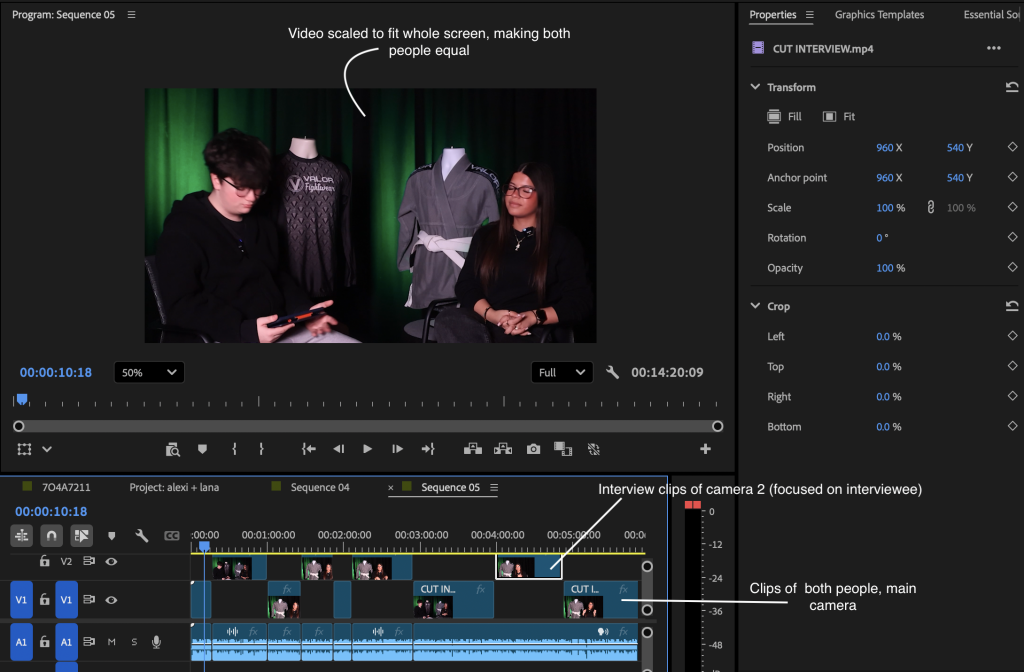Viewport: 1024px width, 672px height.
Task: Add a keyframe for Opacity
Action: pos(1012,268)
